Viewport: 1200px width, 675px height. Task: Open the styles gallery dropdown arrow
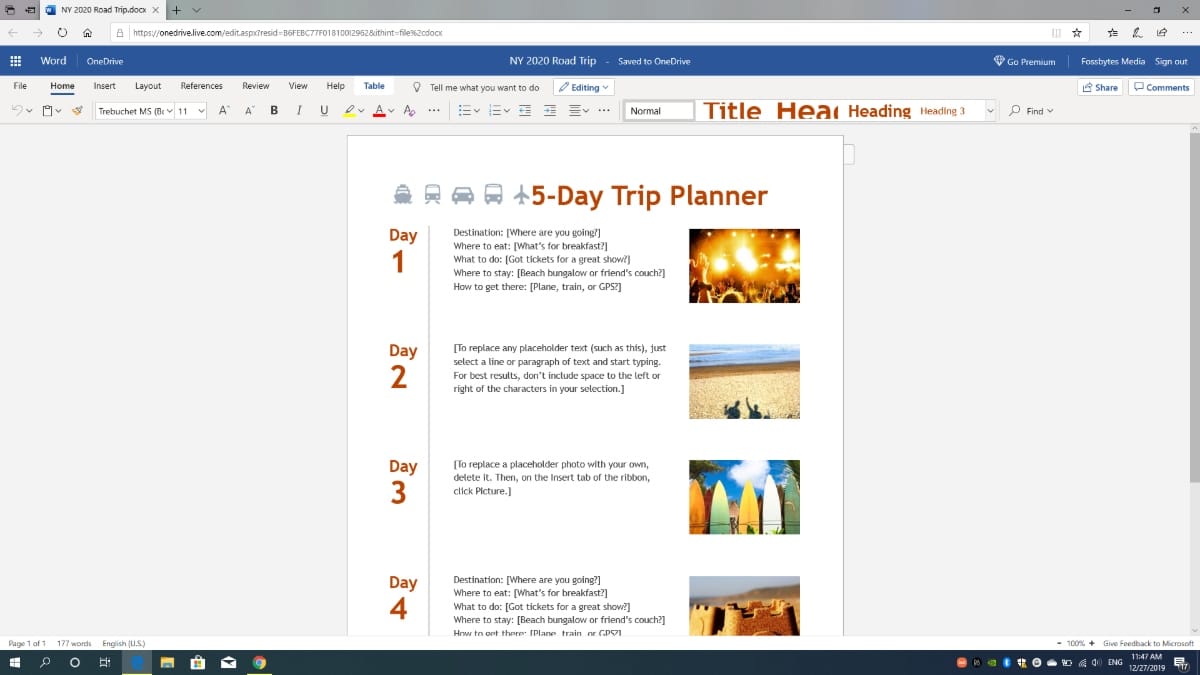point(990,110)
